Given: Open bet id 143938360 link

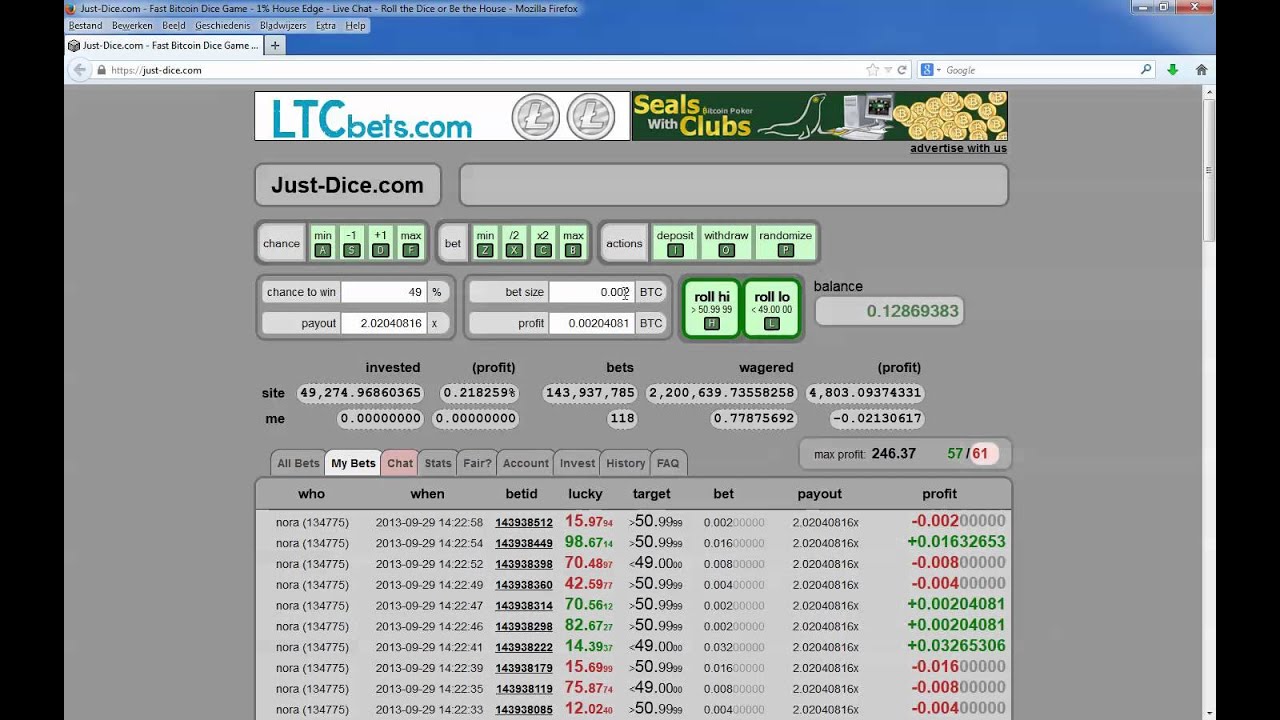Looking at the screenshot, I should [x=524, y=585].
